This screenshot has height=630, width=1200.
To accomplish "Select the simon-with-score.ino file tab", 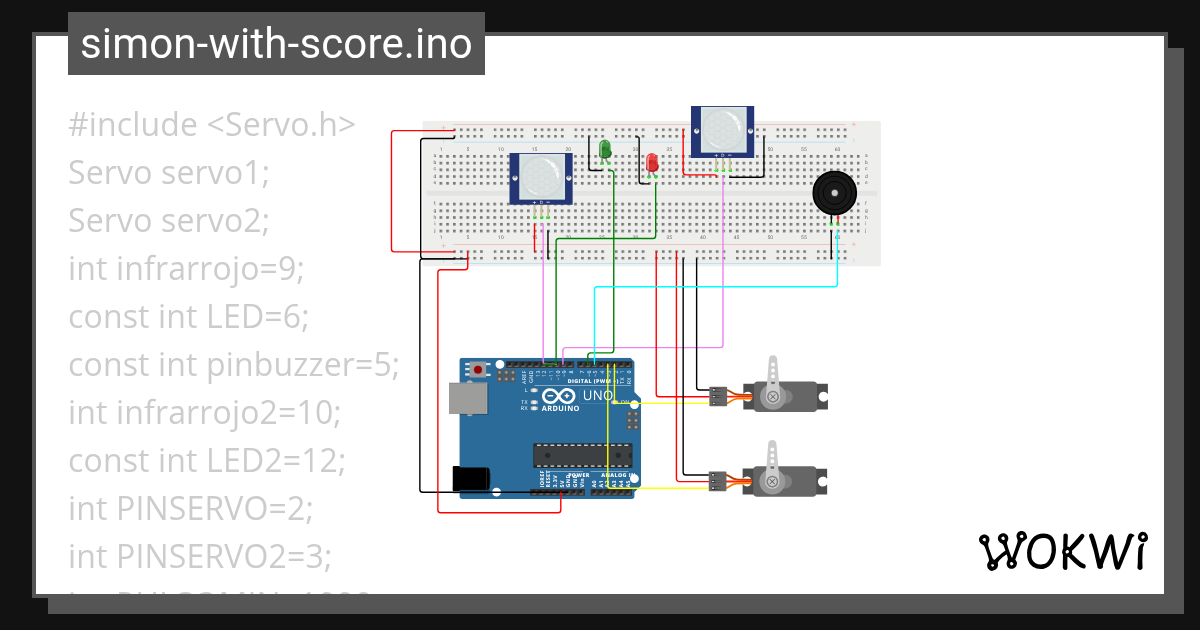I will coord(276,44).
